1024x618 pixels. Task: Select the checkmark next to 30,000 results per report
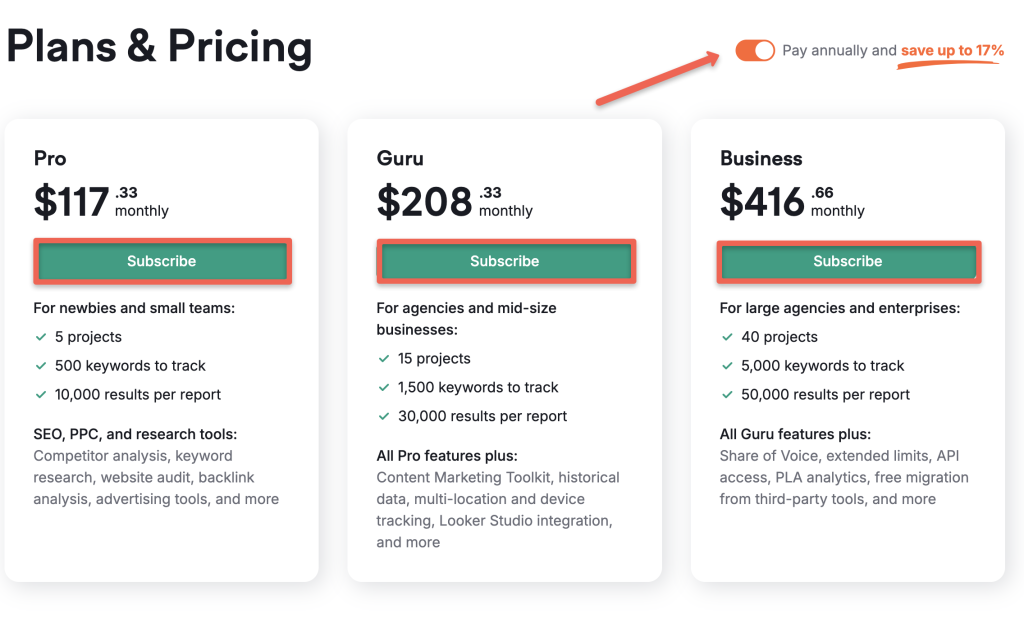pyautogui.click(x=385, y=415)
